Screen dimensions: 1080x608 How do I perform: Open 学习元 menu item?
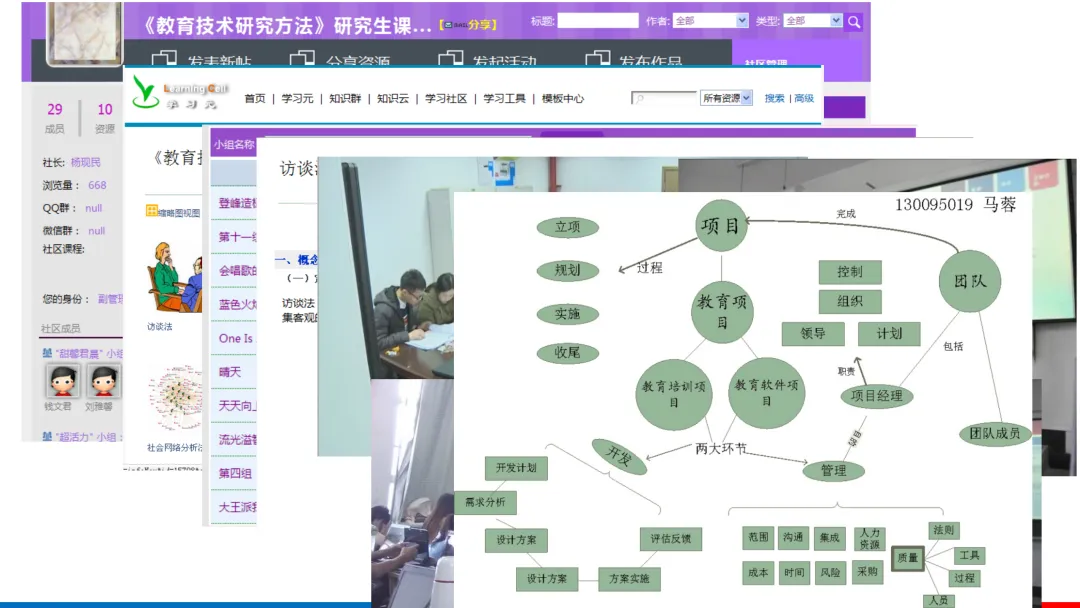[x=298, y=98]
